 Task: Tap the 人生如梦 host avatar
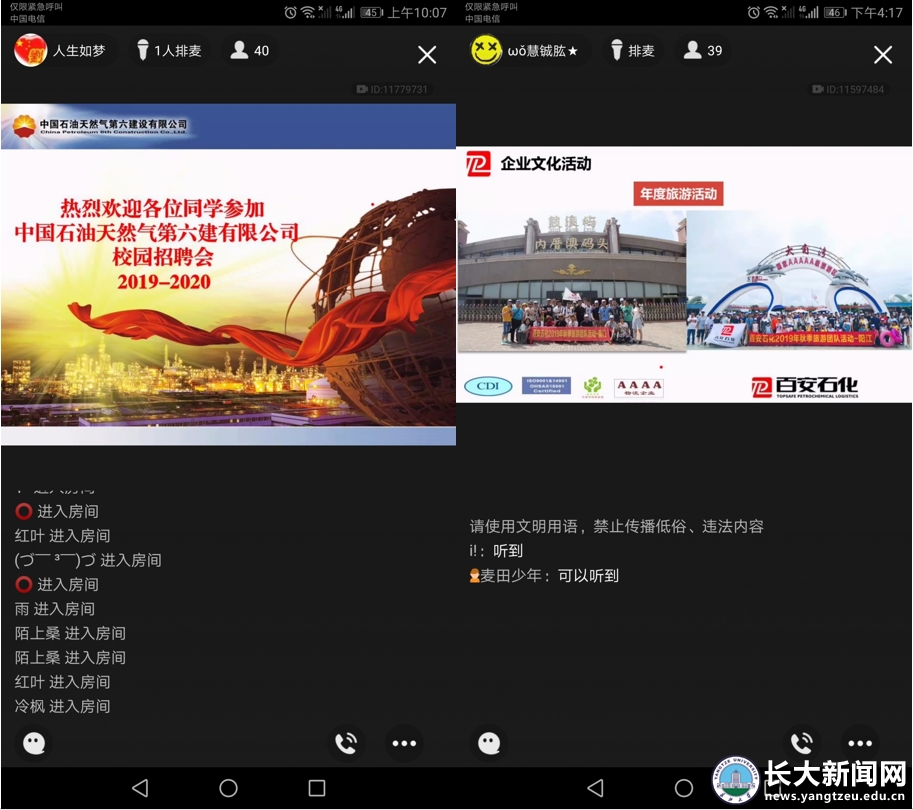pyautogui.click(x=30, y=50)
